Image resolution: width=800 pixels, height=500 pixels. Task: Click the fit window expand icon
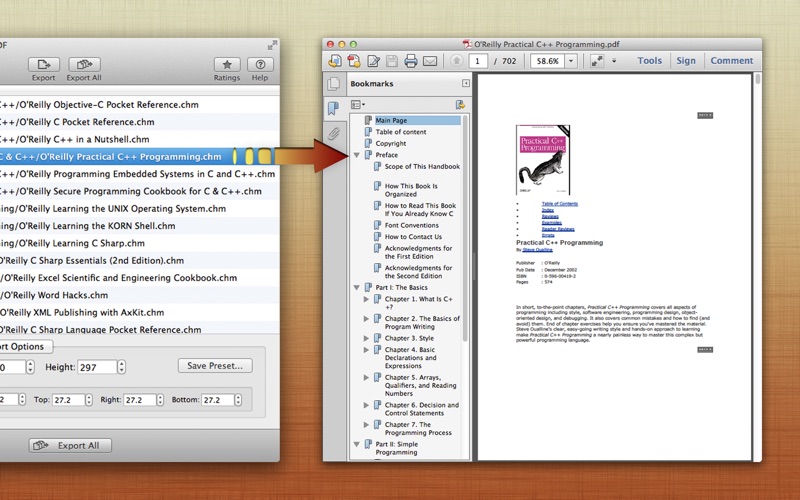(597, 61)
